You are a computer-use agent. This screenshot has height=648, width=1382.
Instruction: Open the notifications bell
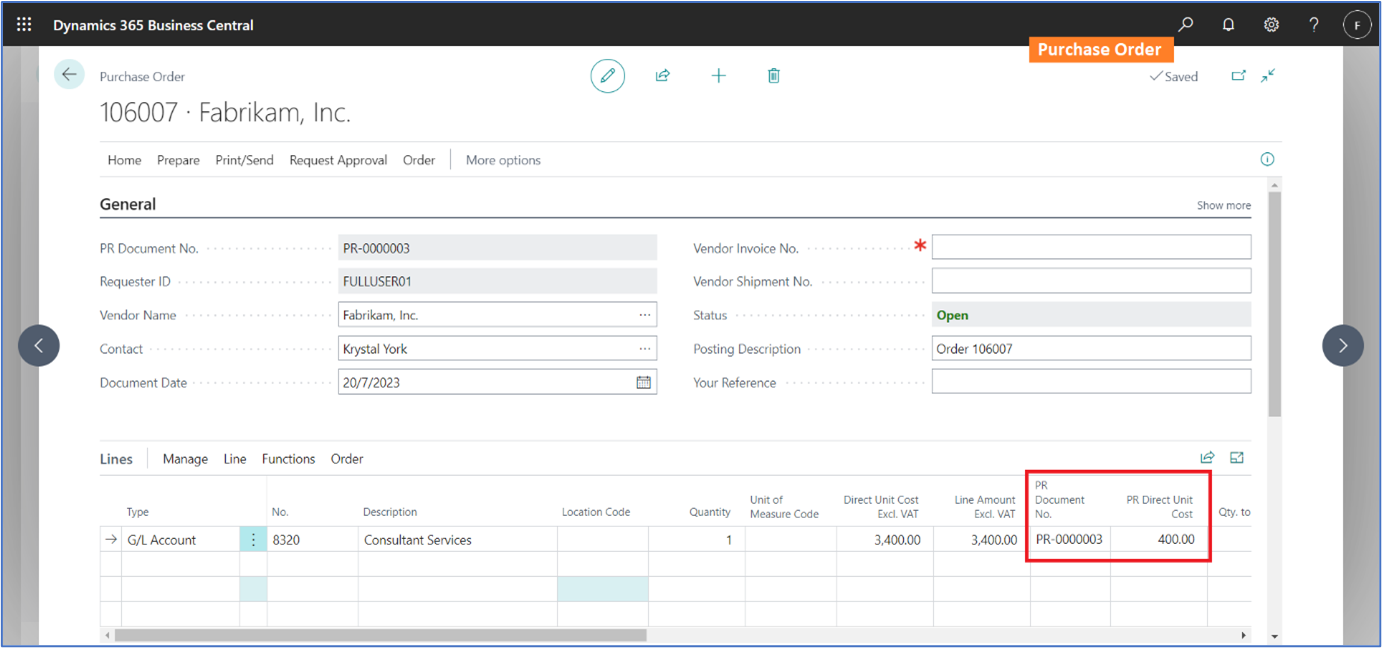tap(1228, 25)
